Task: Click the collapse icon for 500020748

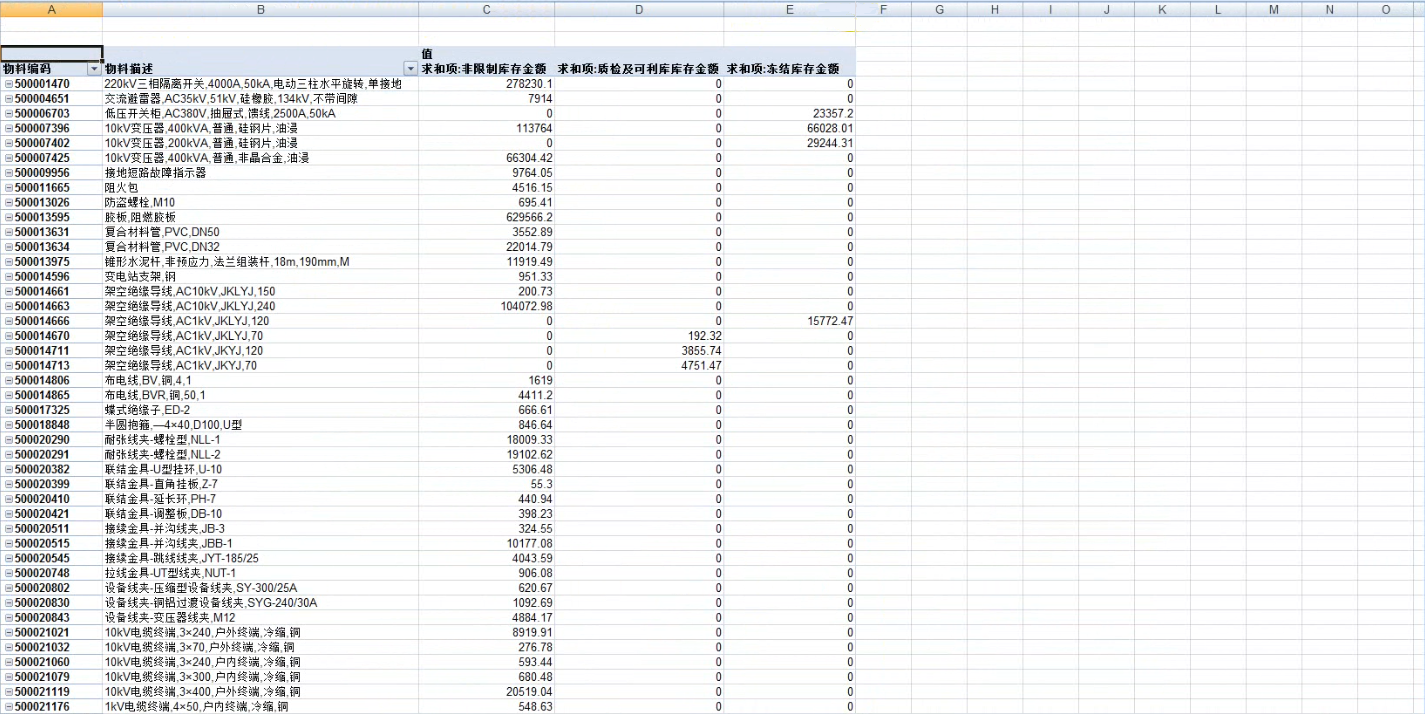Action: click(9, 573)
